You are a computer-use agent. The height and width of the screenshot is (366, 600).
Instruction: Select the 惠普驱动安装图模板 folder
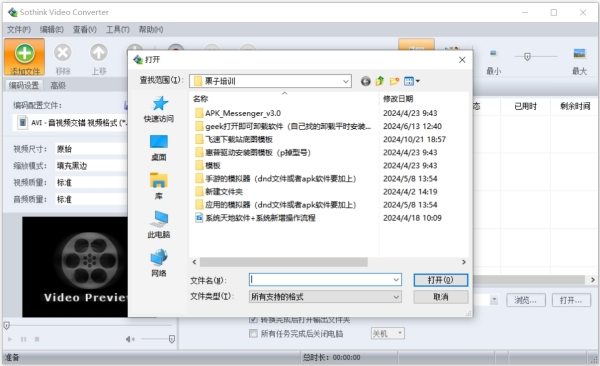click(x=253, y=152)
